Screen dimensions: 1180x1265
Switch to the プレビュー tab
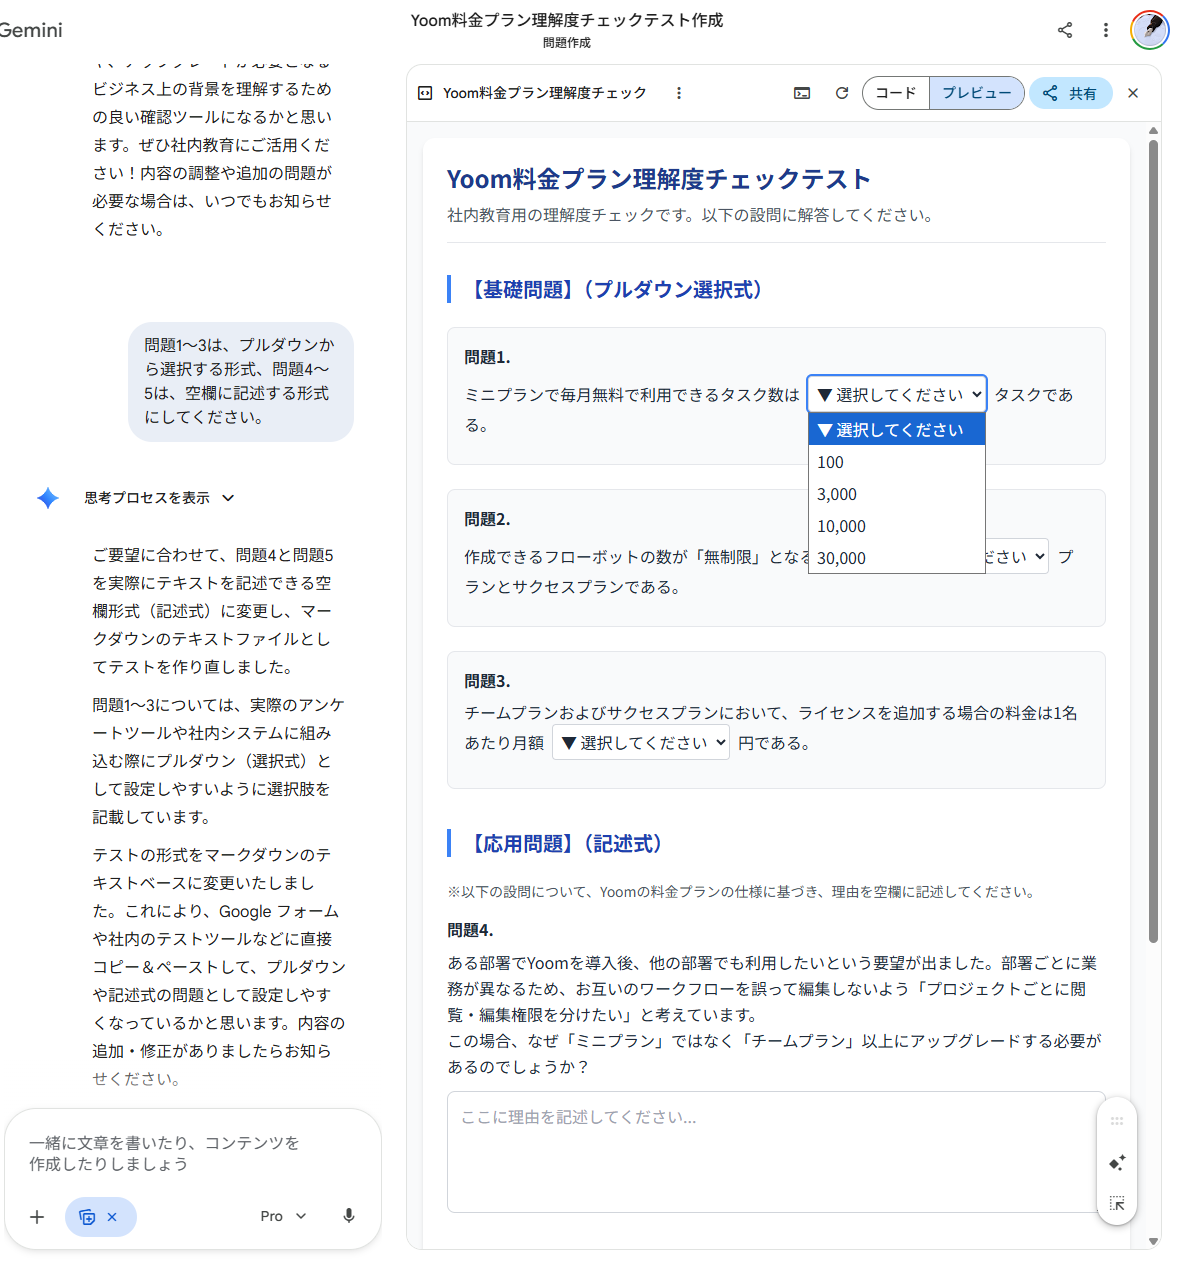click(x=977, y=93)
